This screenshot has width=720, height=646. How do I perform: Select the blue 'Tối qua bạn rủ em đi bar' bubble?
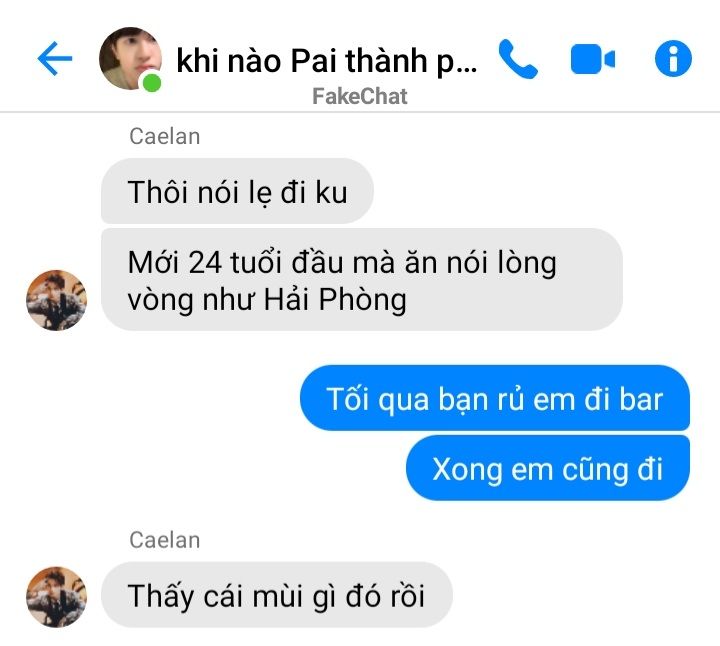tap(495, 398)
